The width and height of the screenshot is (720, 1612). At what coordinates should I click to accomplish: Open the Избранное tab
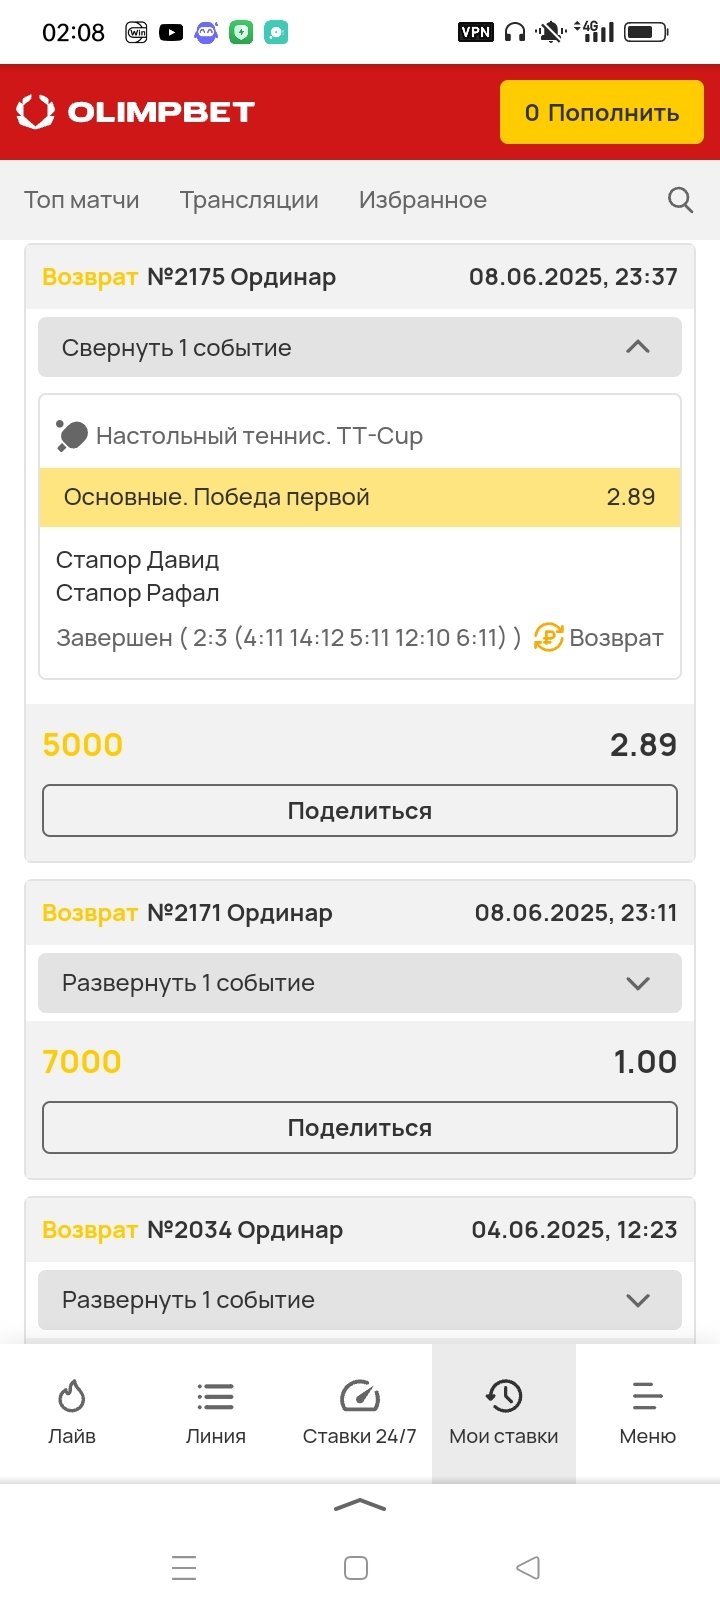click(x=423, y=200)
